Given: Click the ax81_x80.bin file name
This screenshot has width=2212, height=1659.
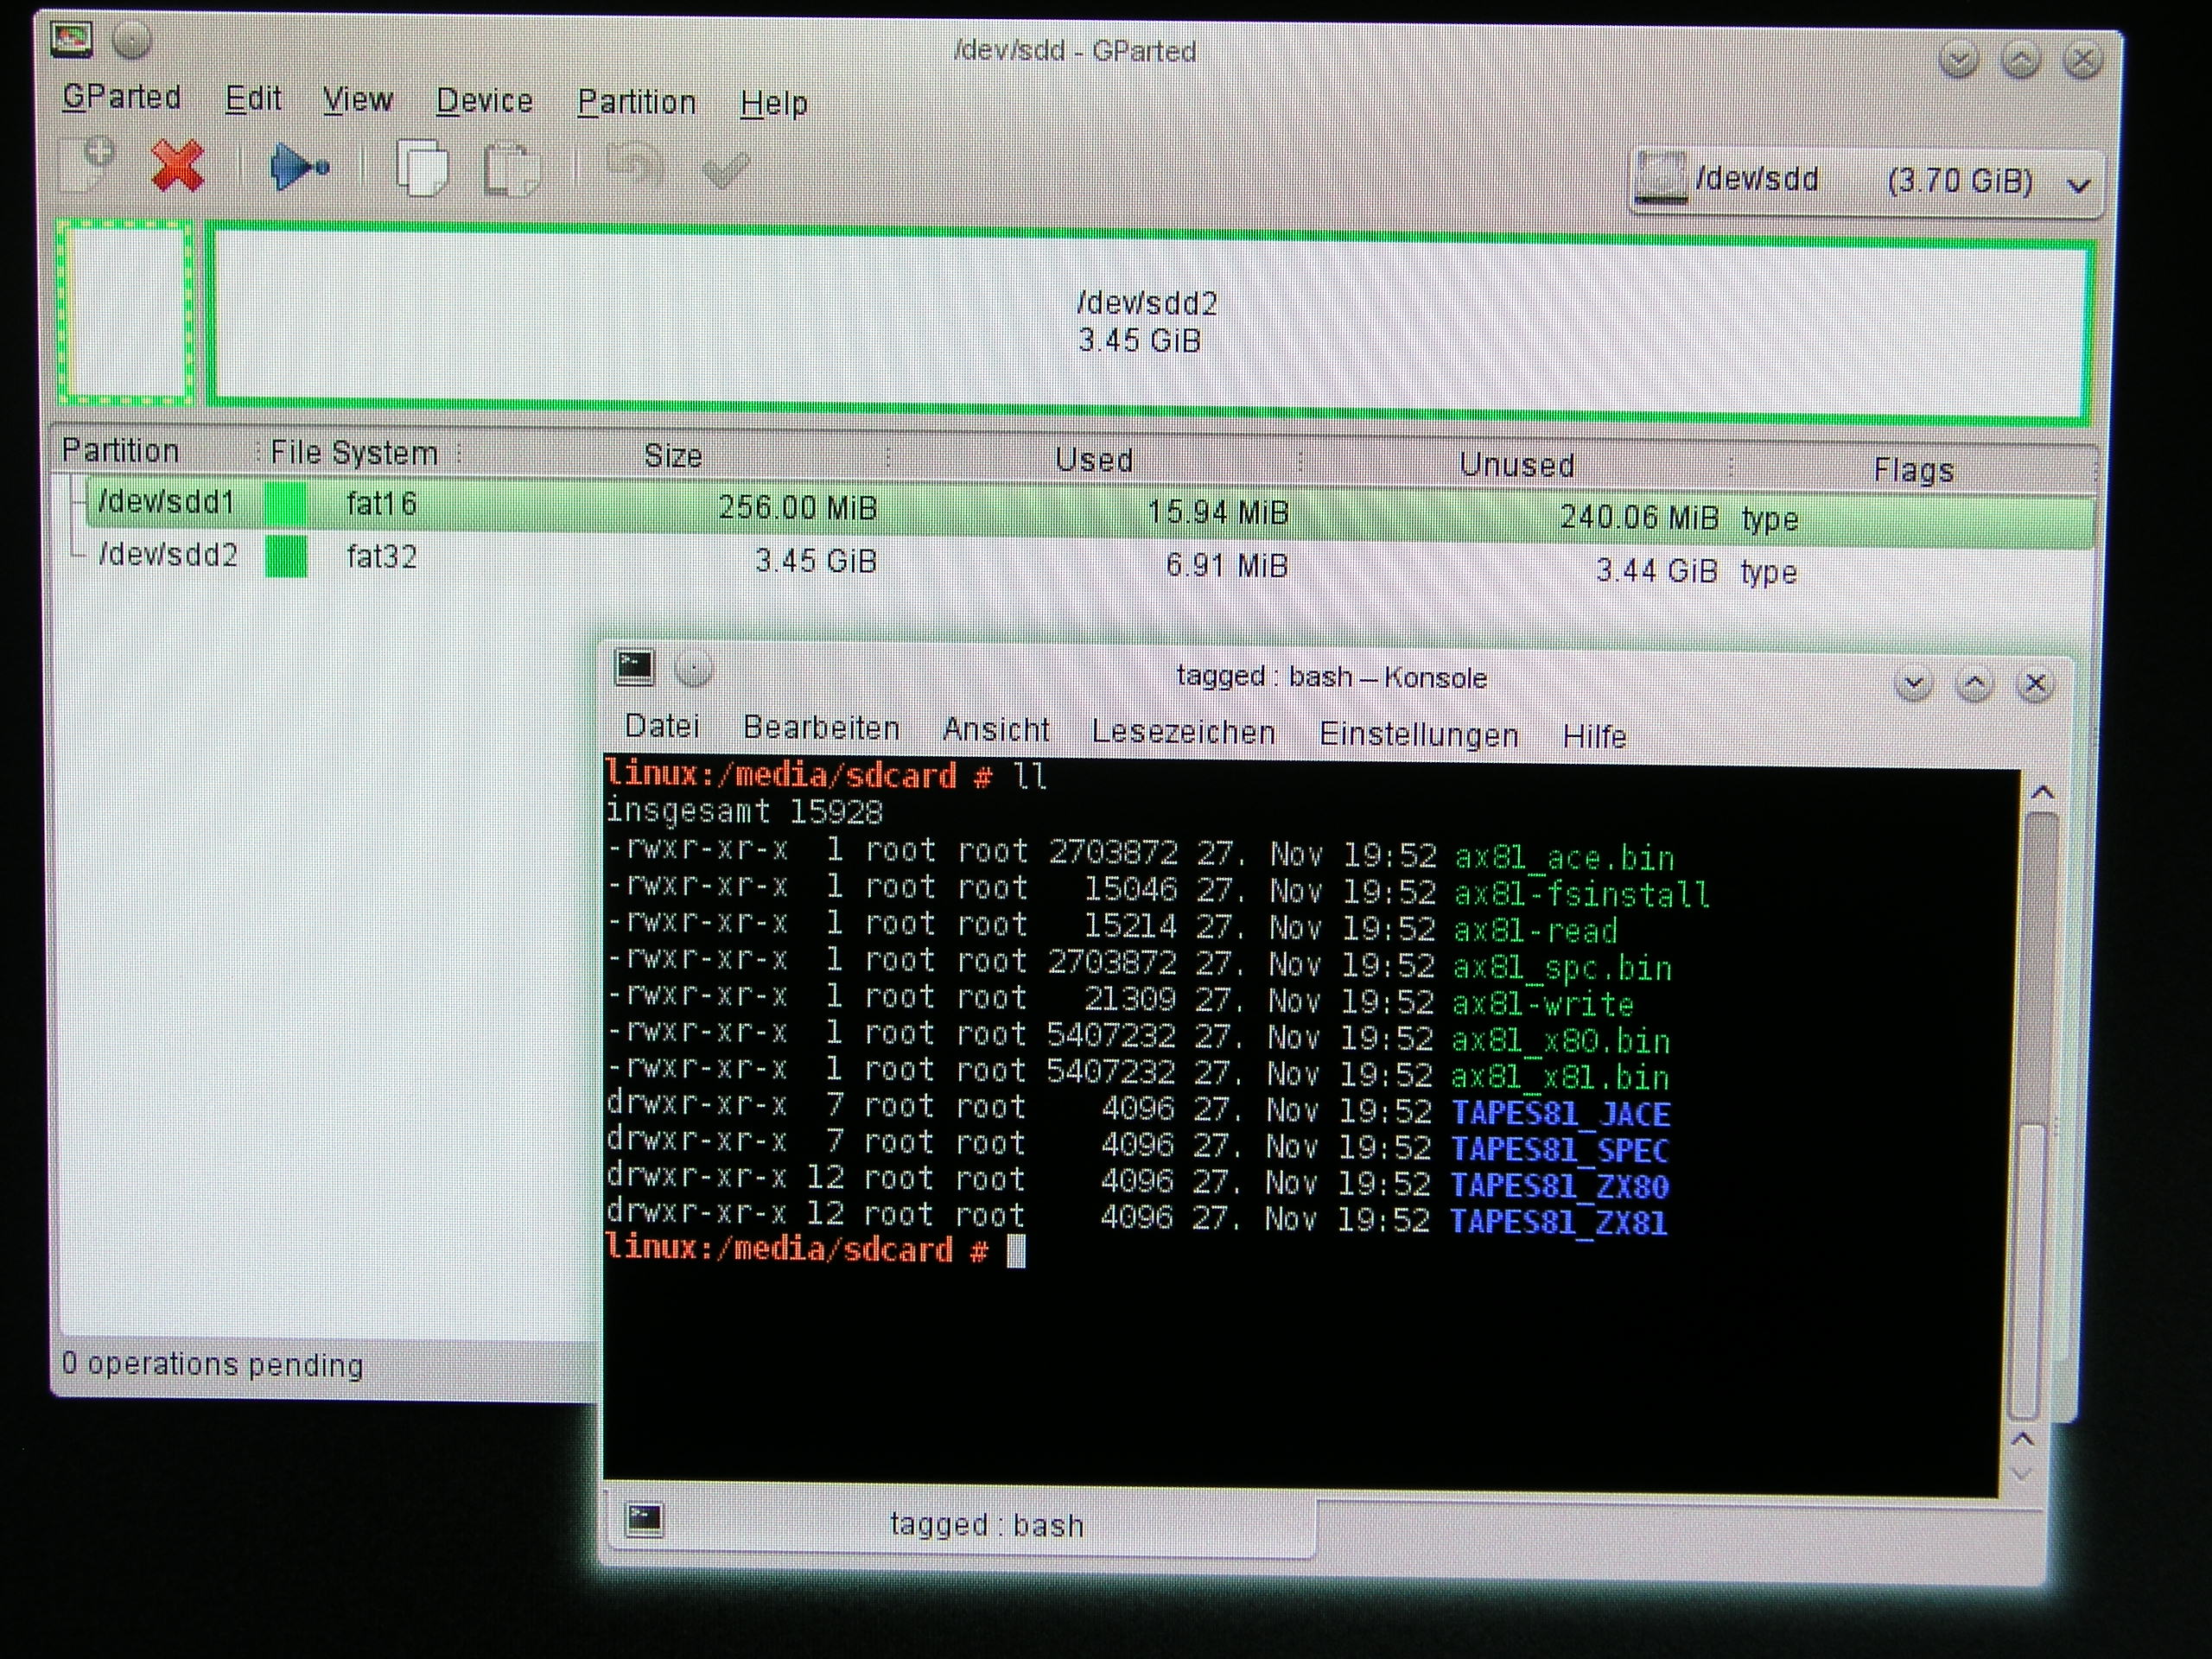Looking at the screenshot, I should pos(1560,1041).
